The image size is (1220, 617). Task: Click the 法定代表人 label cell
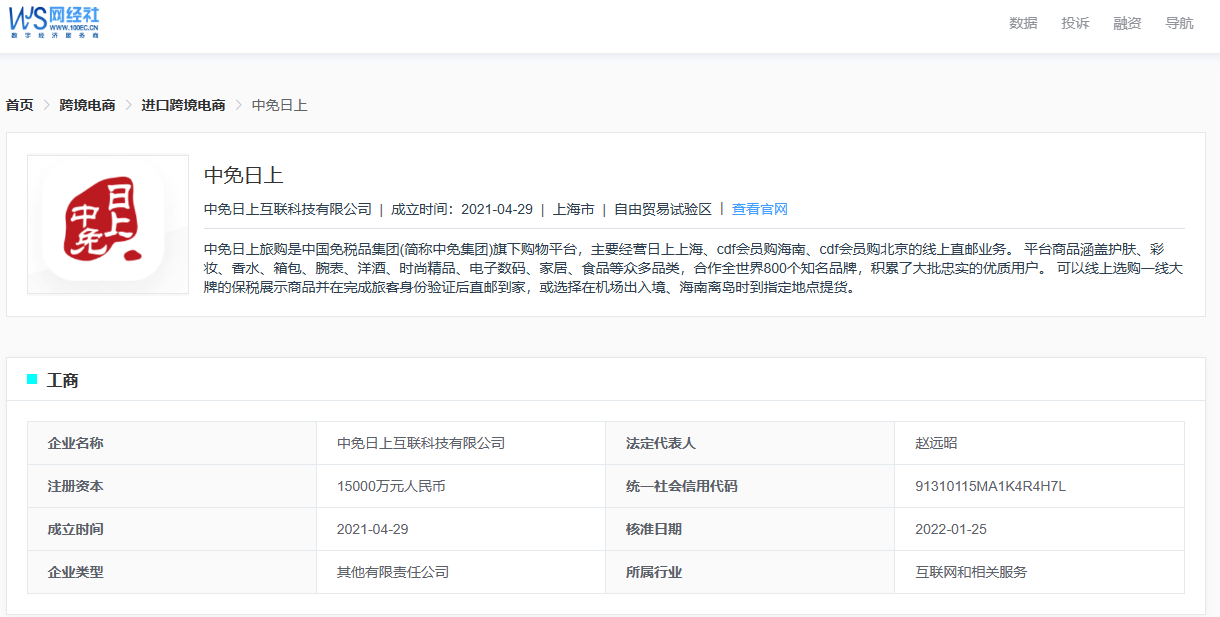(750, 443)
